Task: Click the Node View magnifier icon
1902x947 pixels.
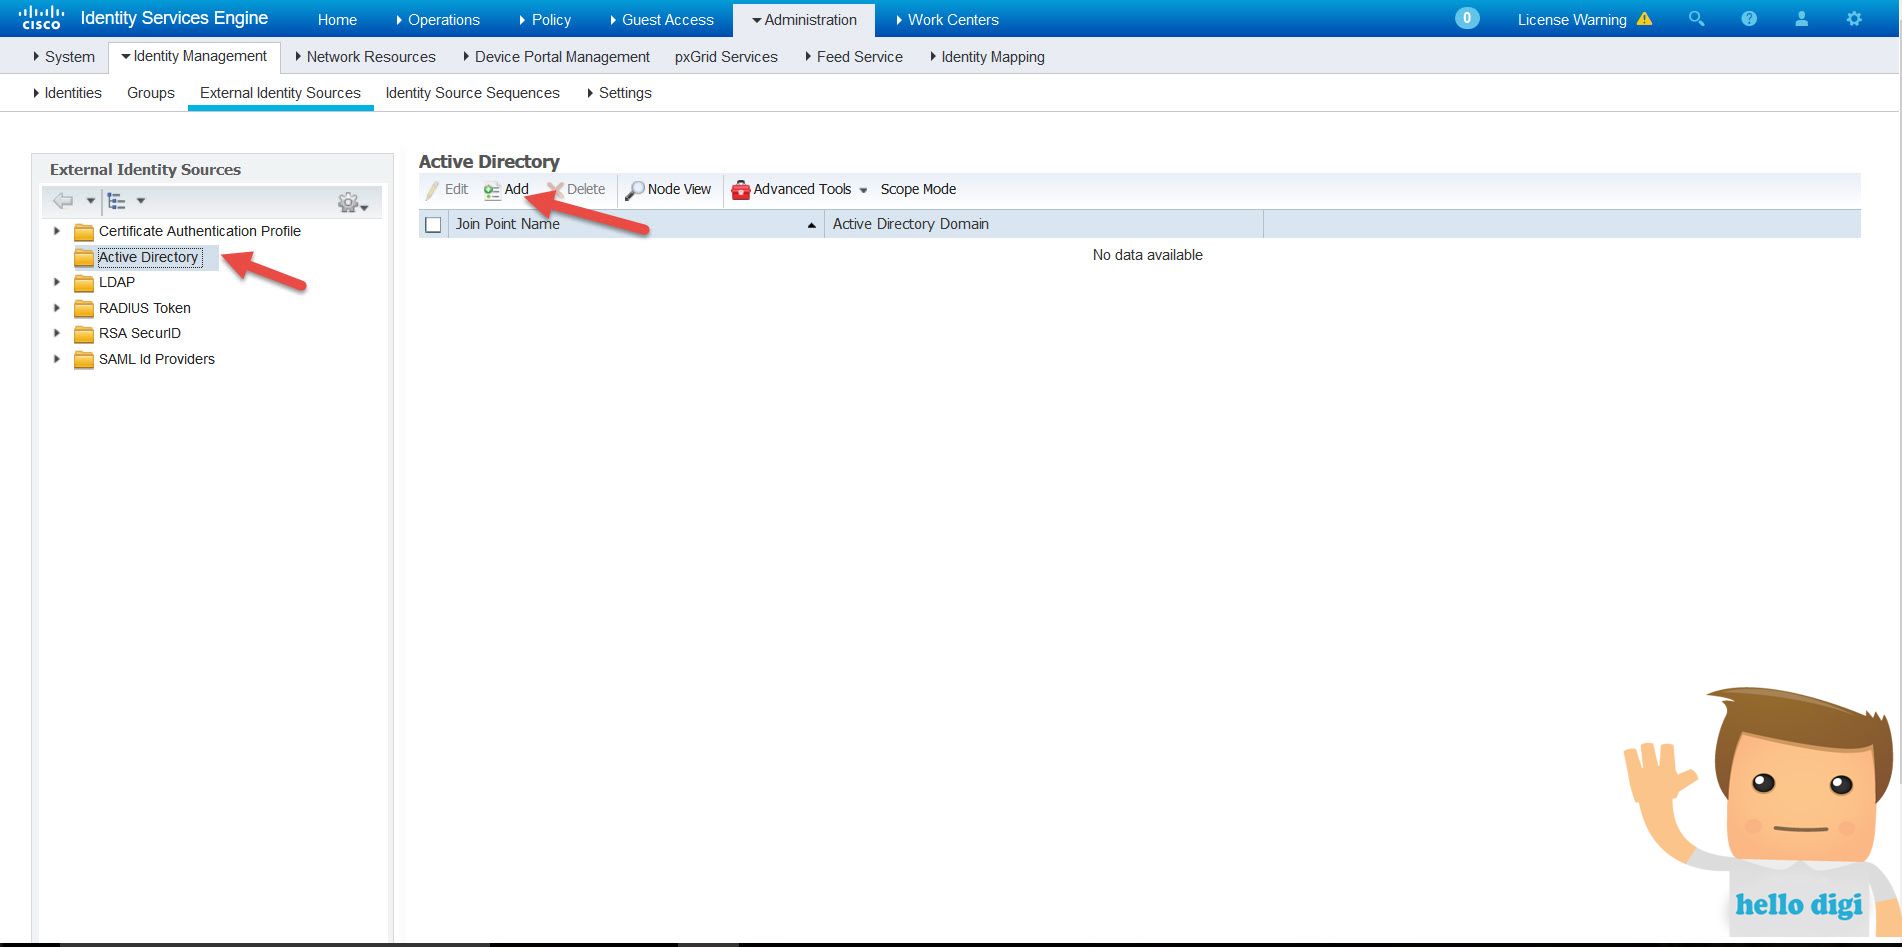Action: [x=635, y=190]
